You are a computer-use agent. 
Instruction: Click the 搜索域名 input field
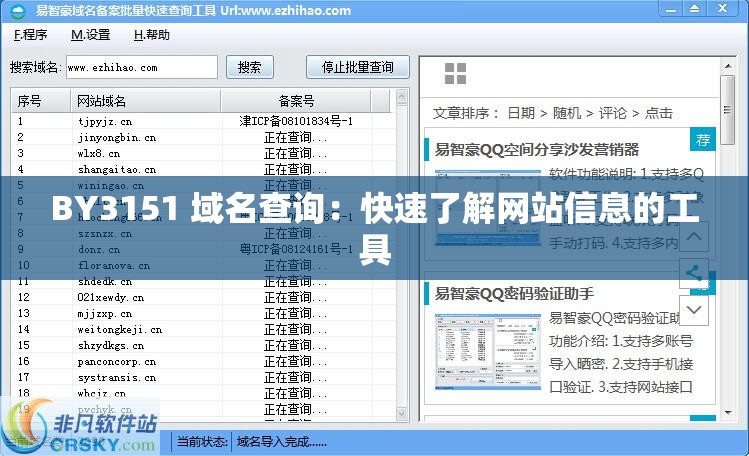click(x=142, y=67)
